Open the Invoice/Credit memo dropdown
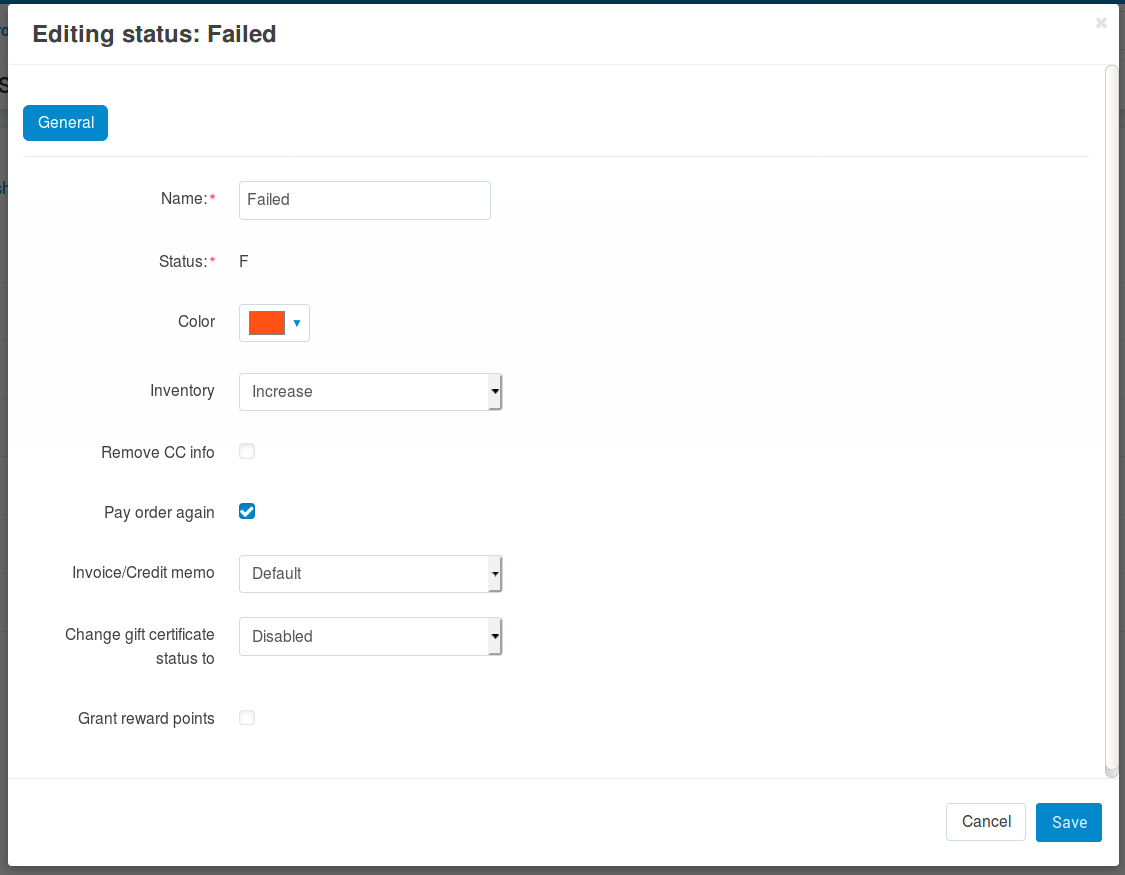The image size is (1125, 875). click(x=370, y=574)
